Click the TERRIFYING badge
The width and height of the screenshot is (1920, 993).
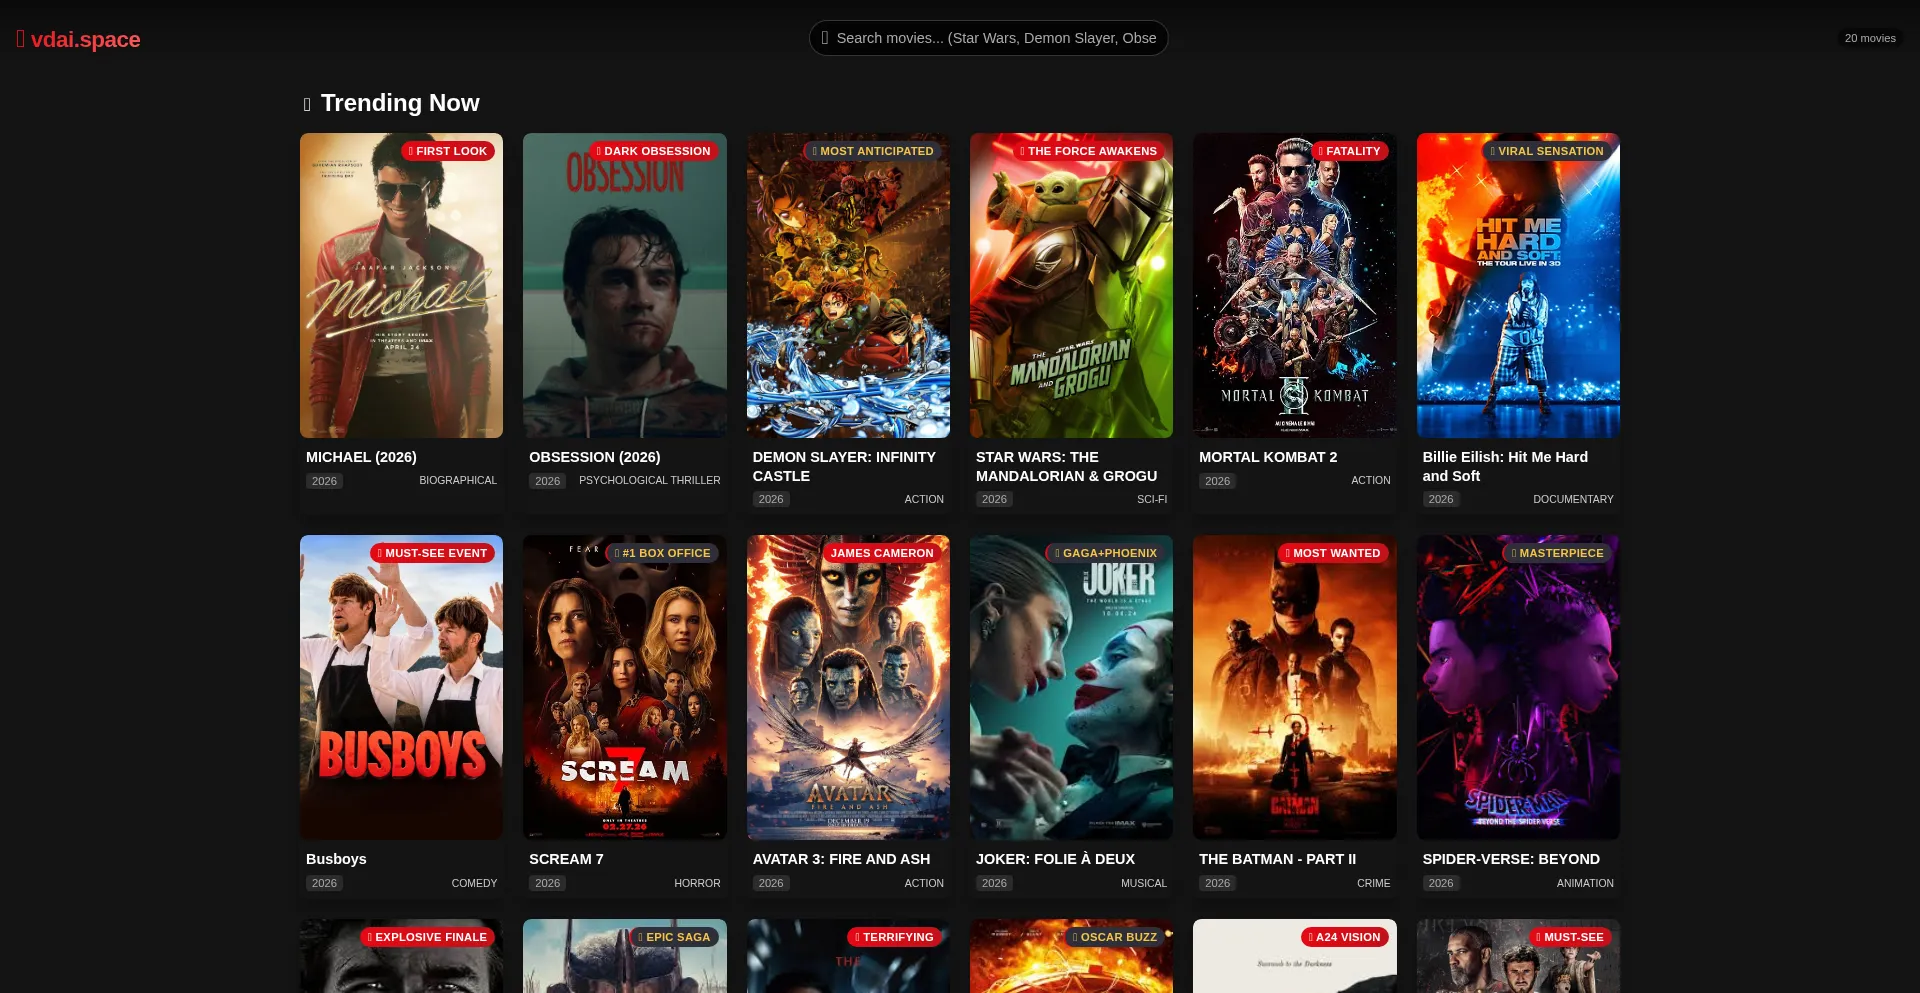tap(895, 937)
